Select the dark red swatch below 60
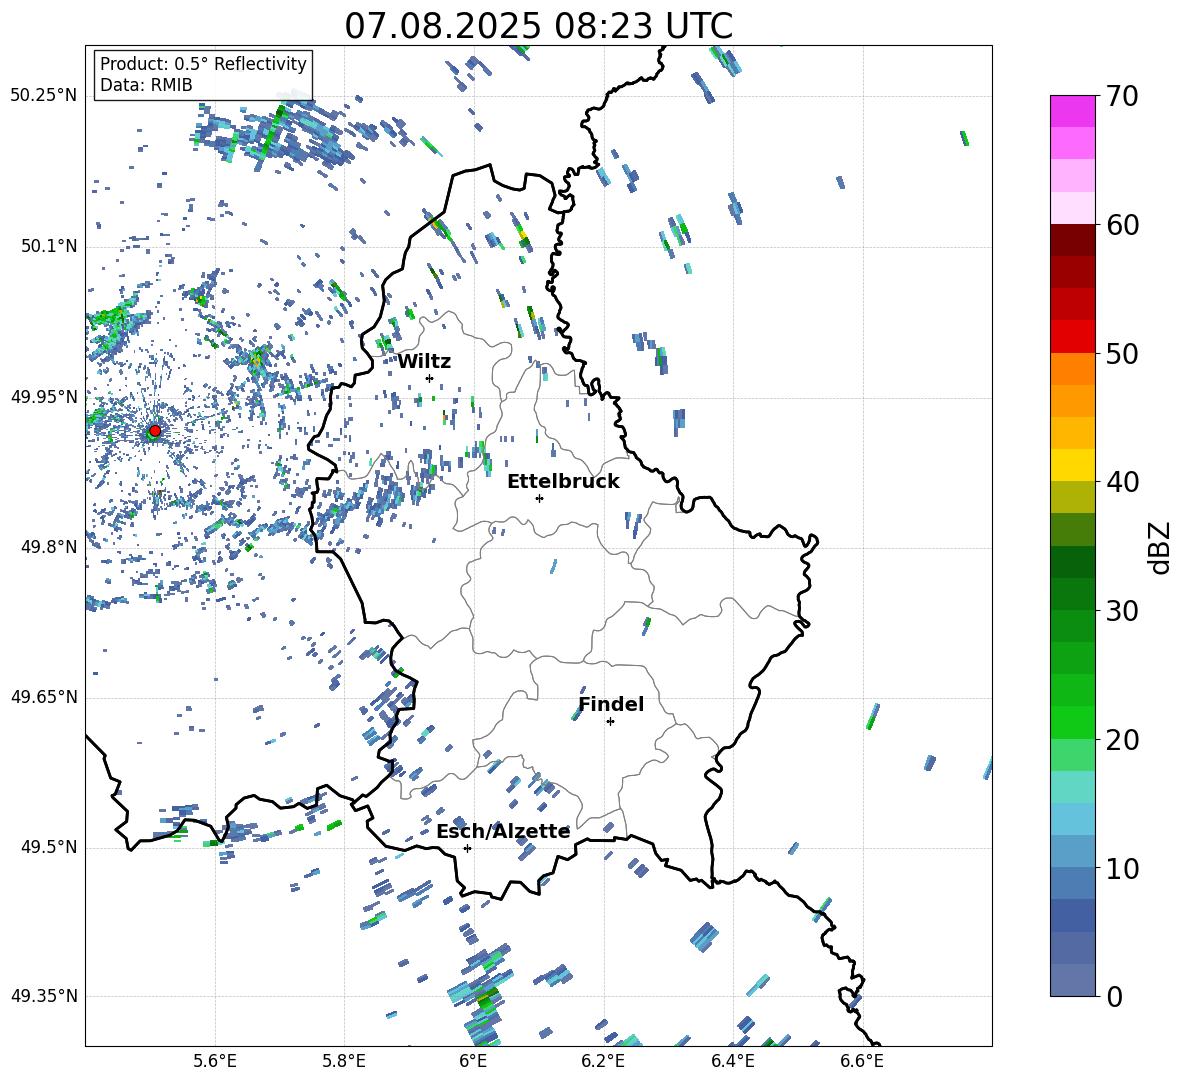The image size is (1184, 1081). (x=1072, y=240)
